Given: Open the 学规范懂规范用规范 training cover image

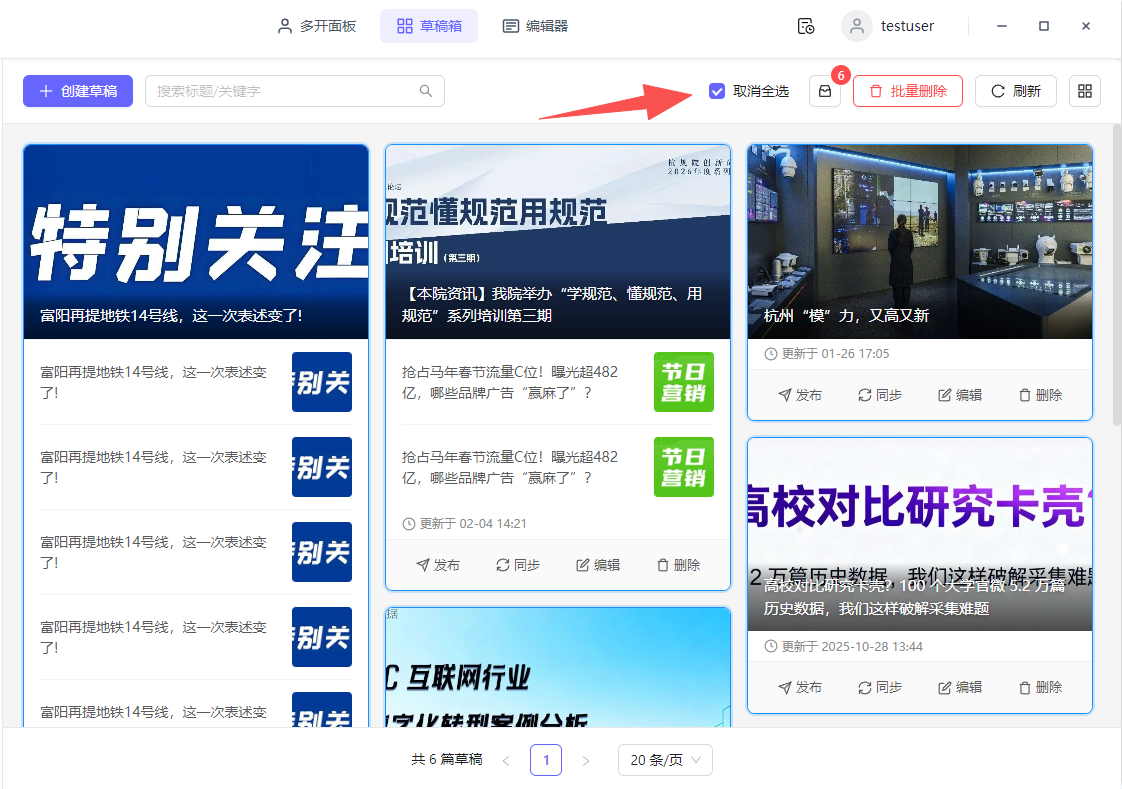Looking at the screenshot, I should 558,242.
